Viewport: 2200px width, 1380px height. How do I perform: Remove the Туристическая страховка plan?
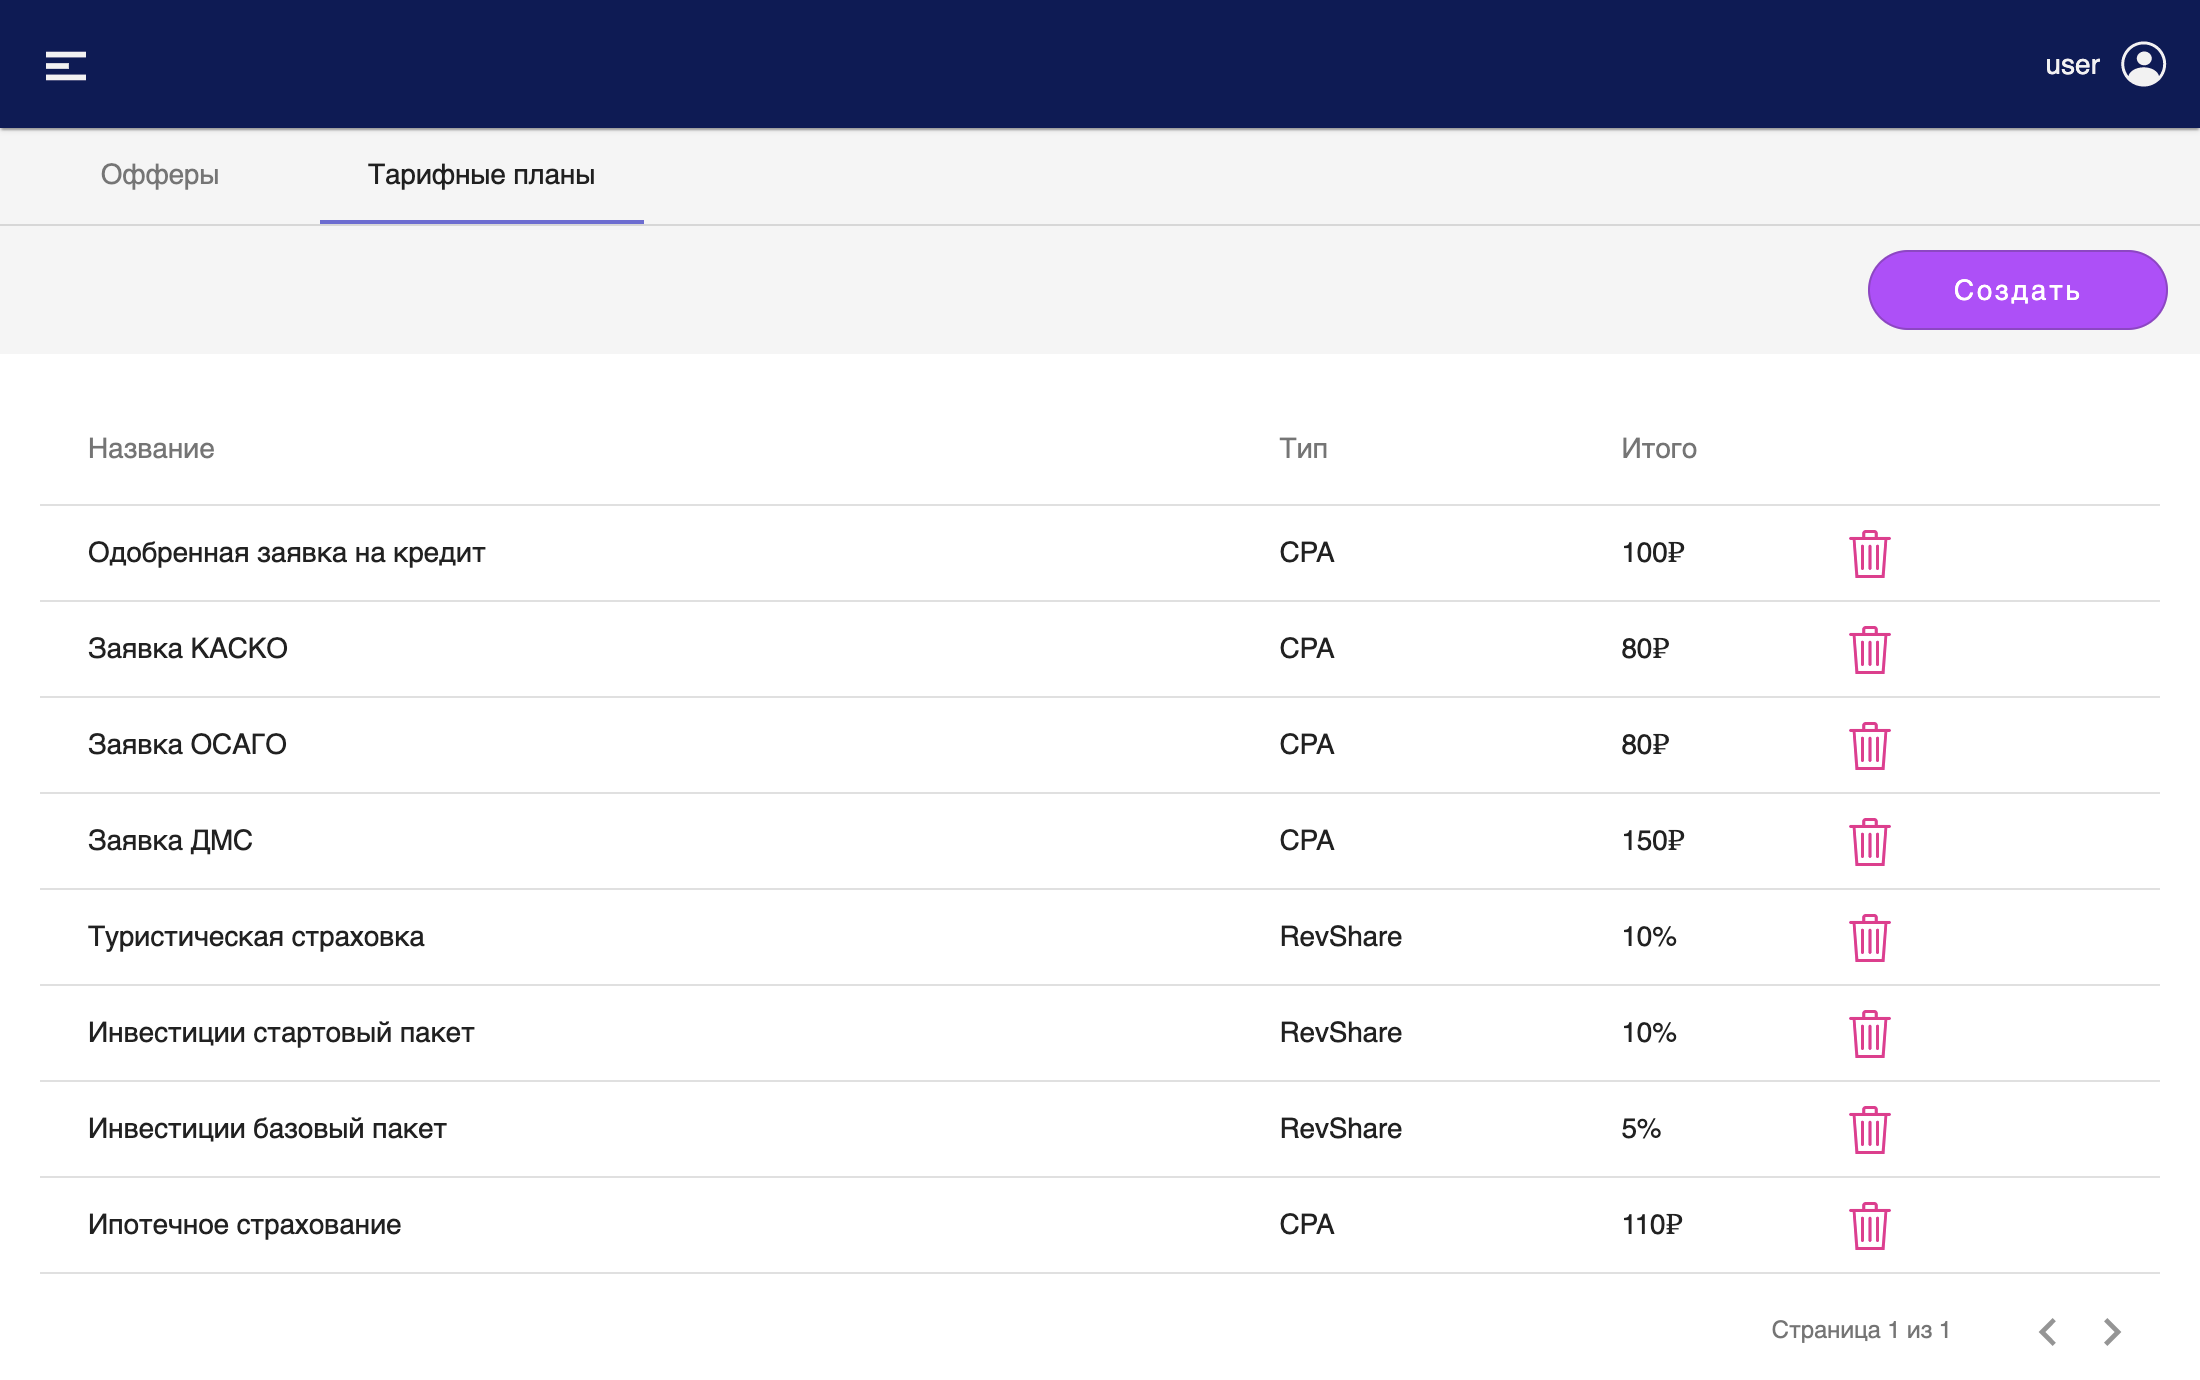pos(1868,938)
